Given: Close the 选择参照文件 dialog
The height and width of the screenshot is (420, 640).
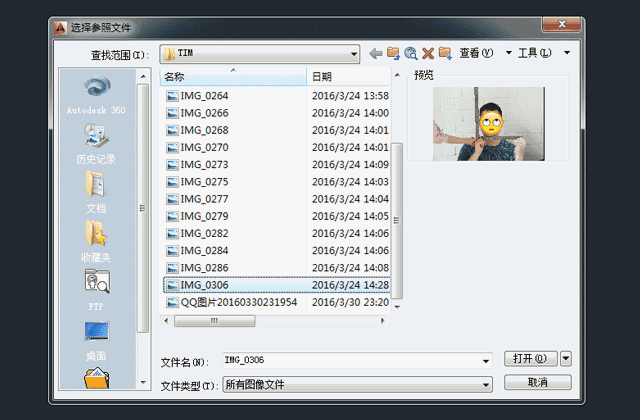Looking at the screenshot, I should (x=562, y=24).
